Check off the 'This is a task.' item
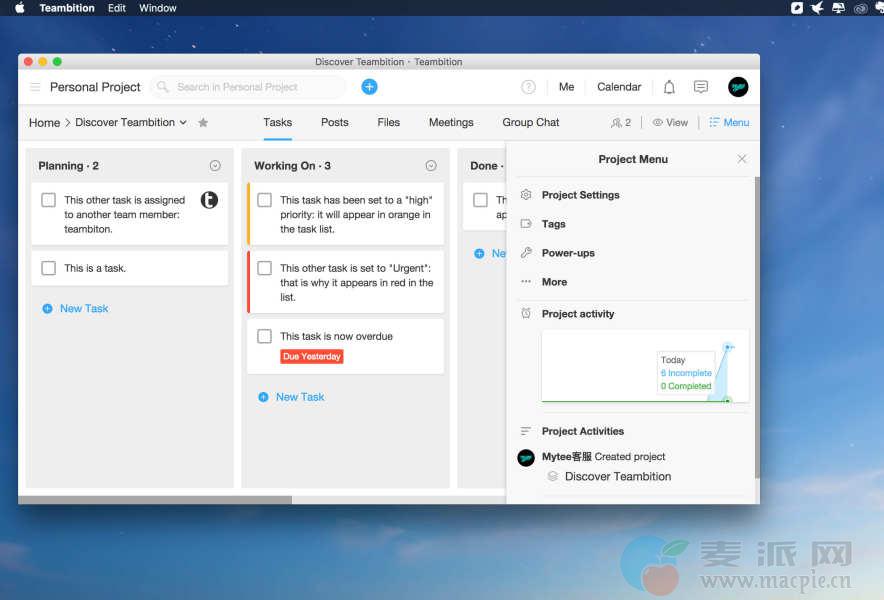The height and width of the screenshot is (600, 884). pos(48,268)
